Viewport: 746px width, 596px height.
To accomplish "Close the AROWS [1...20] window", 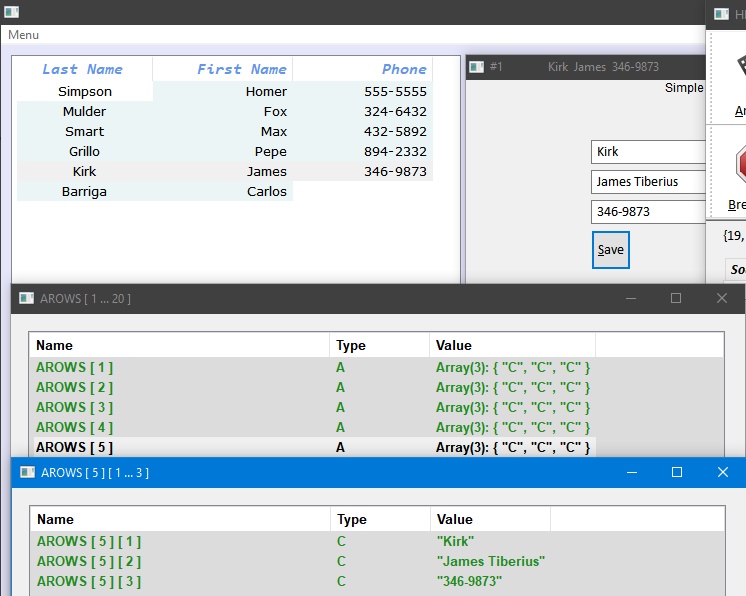I will pyautogui.click(x=722, y=298).
